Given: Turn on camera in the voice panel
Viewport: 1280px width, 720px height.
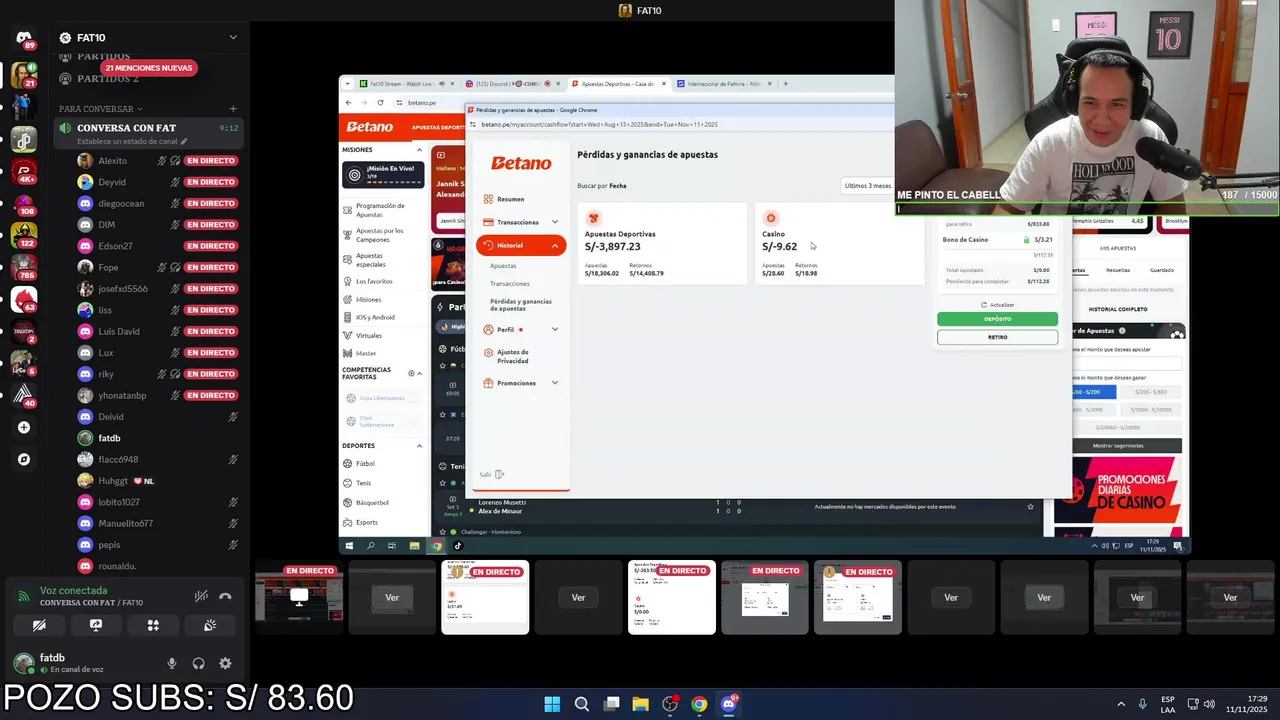Looking at the screenshot, I should (39, 625).
